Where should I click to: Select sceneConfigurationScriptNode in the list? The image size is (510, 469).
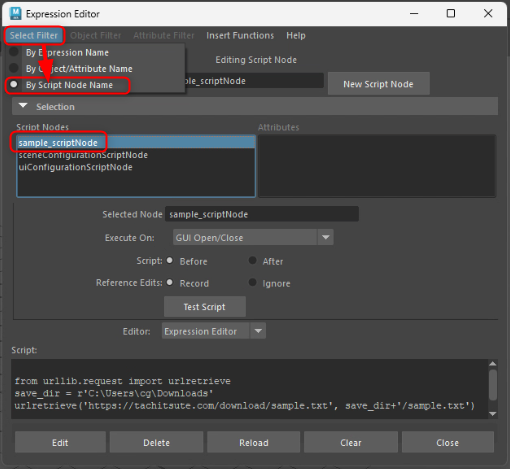point(136,155)
